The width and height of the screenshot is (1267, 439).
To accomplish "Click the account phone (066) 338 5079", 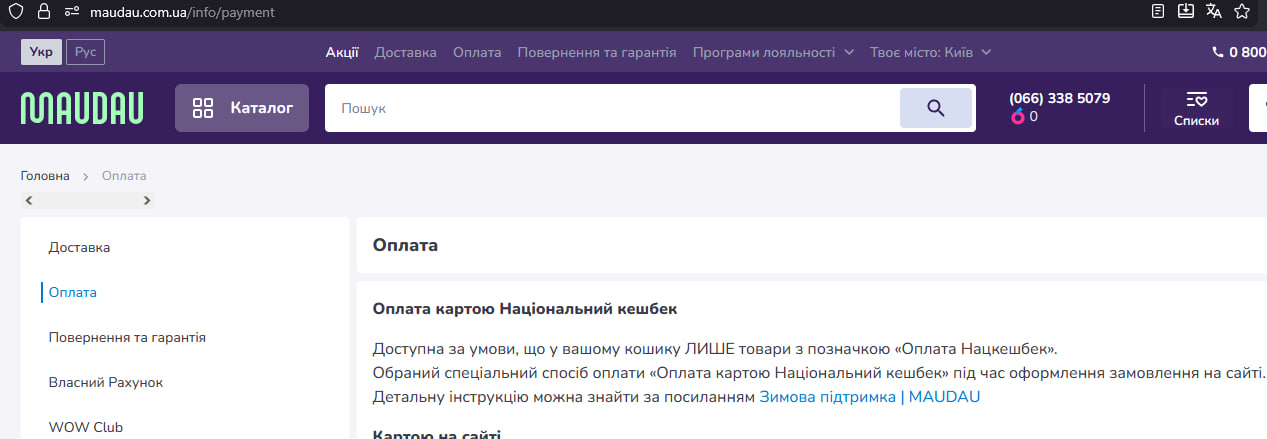I will click(x=1060, y=98).
